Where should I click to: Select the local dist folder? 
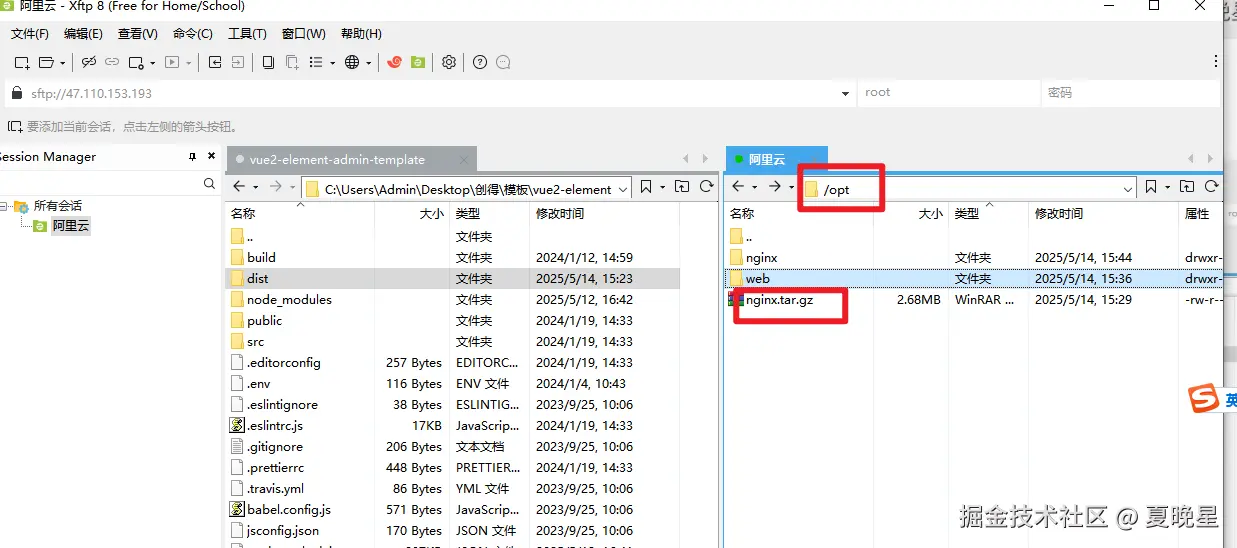[x=452, y=279]
